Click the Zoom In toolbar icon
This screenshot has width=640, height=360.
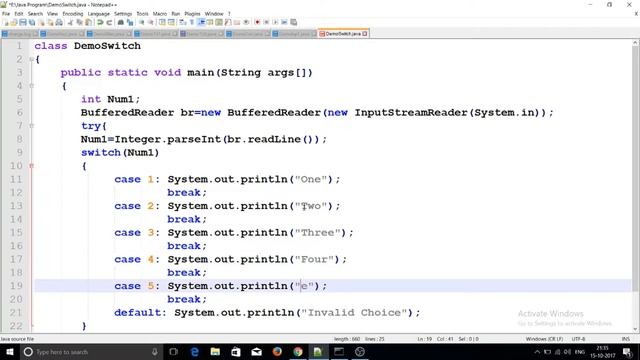click(x=142, y=22)
